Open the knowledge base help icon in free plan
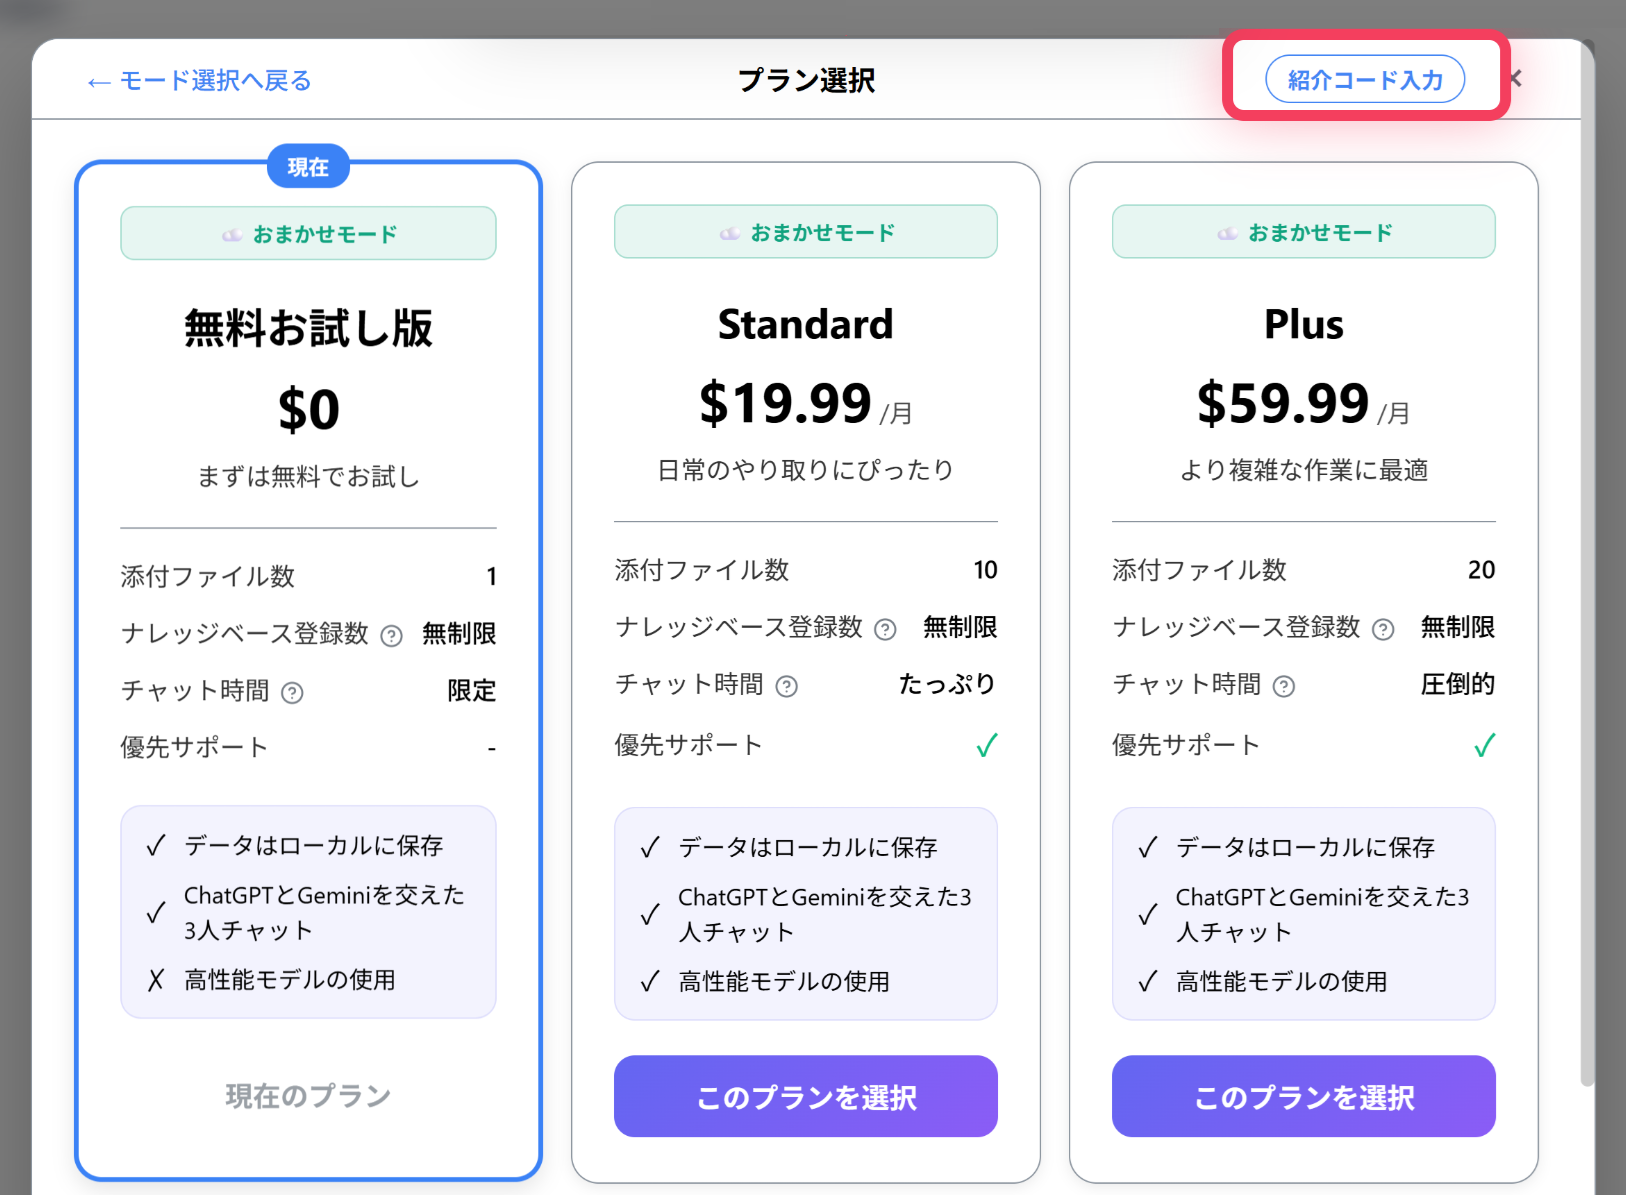The width and height of the screenshot is (1626, 1195). (x=391, y=635)
